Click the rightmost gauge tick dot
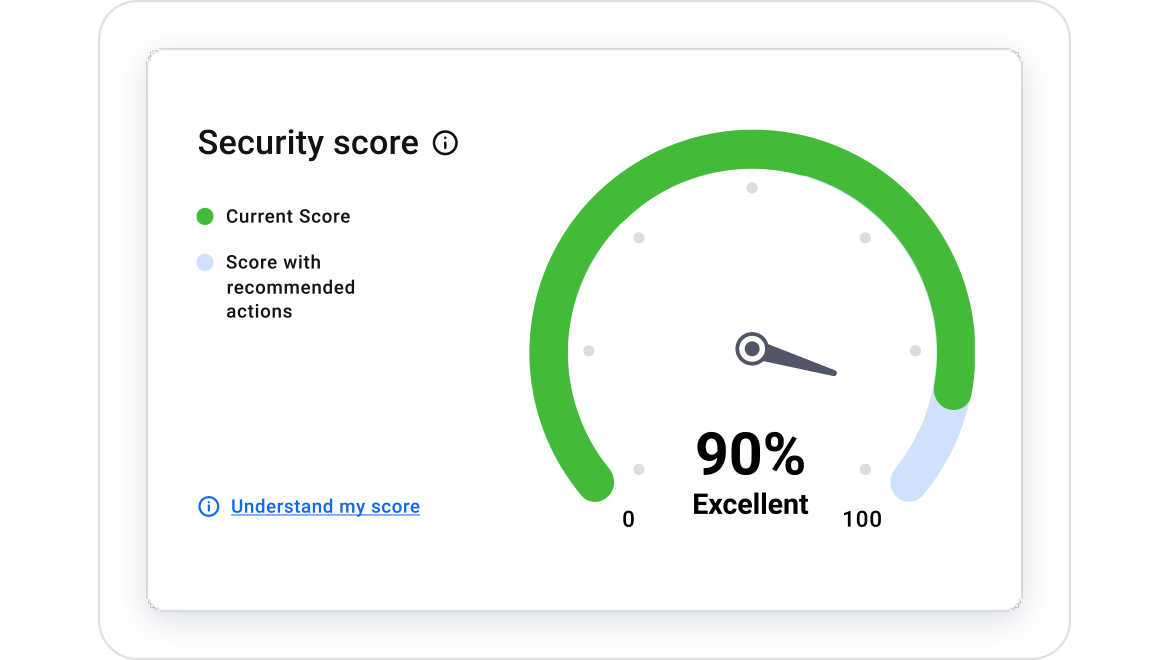 click(x=916, y=351)
